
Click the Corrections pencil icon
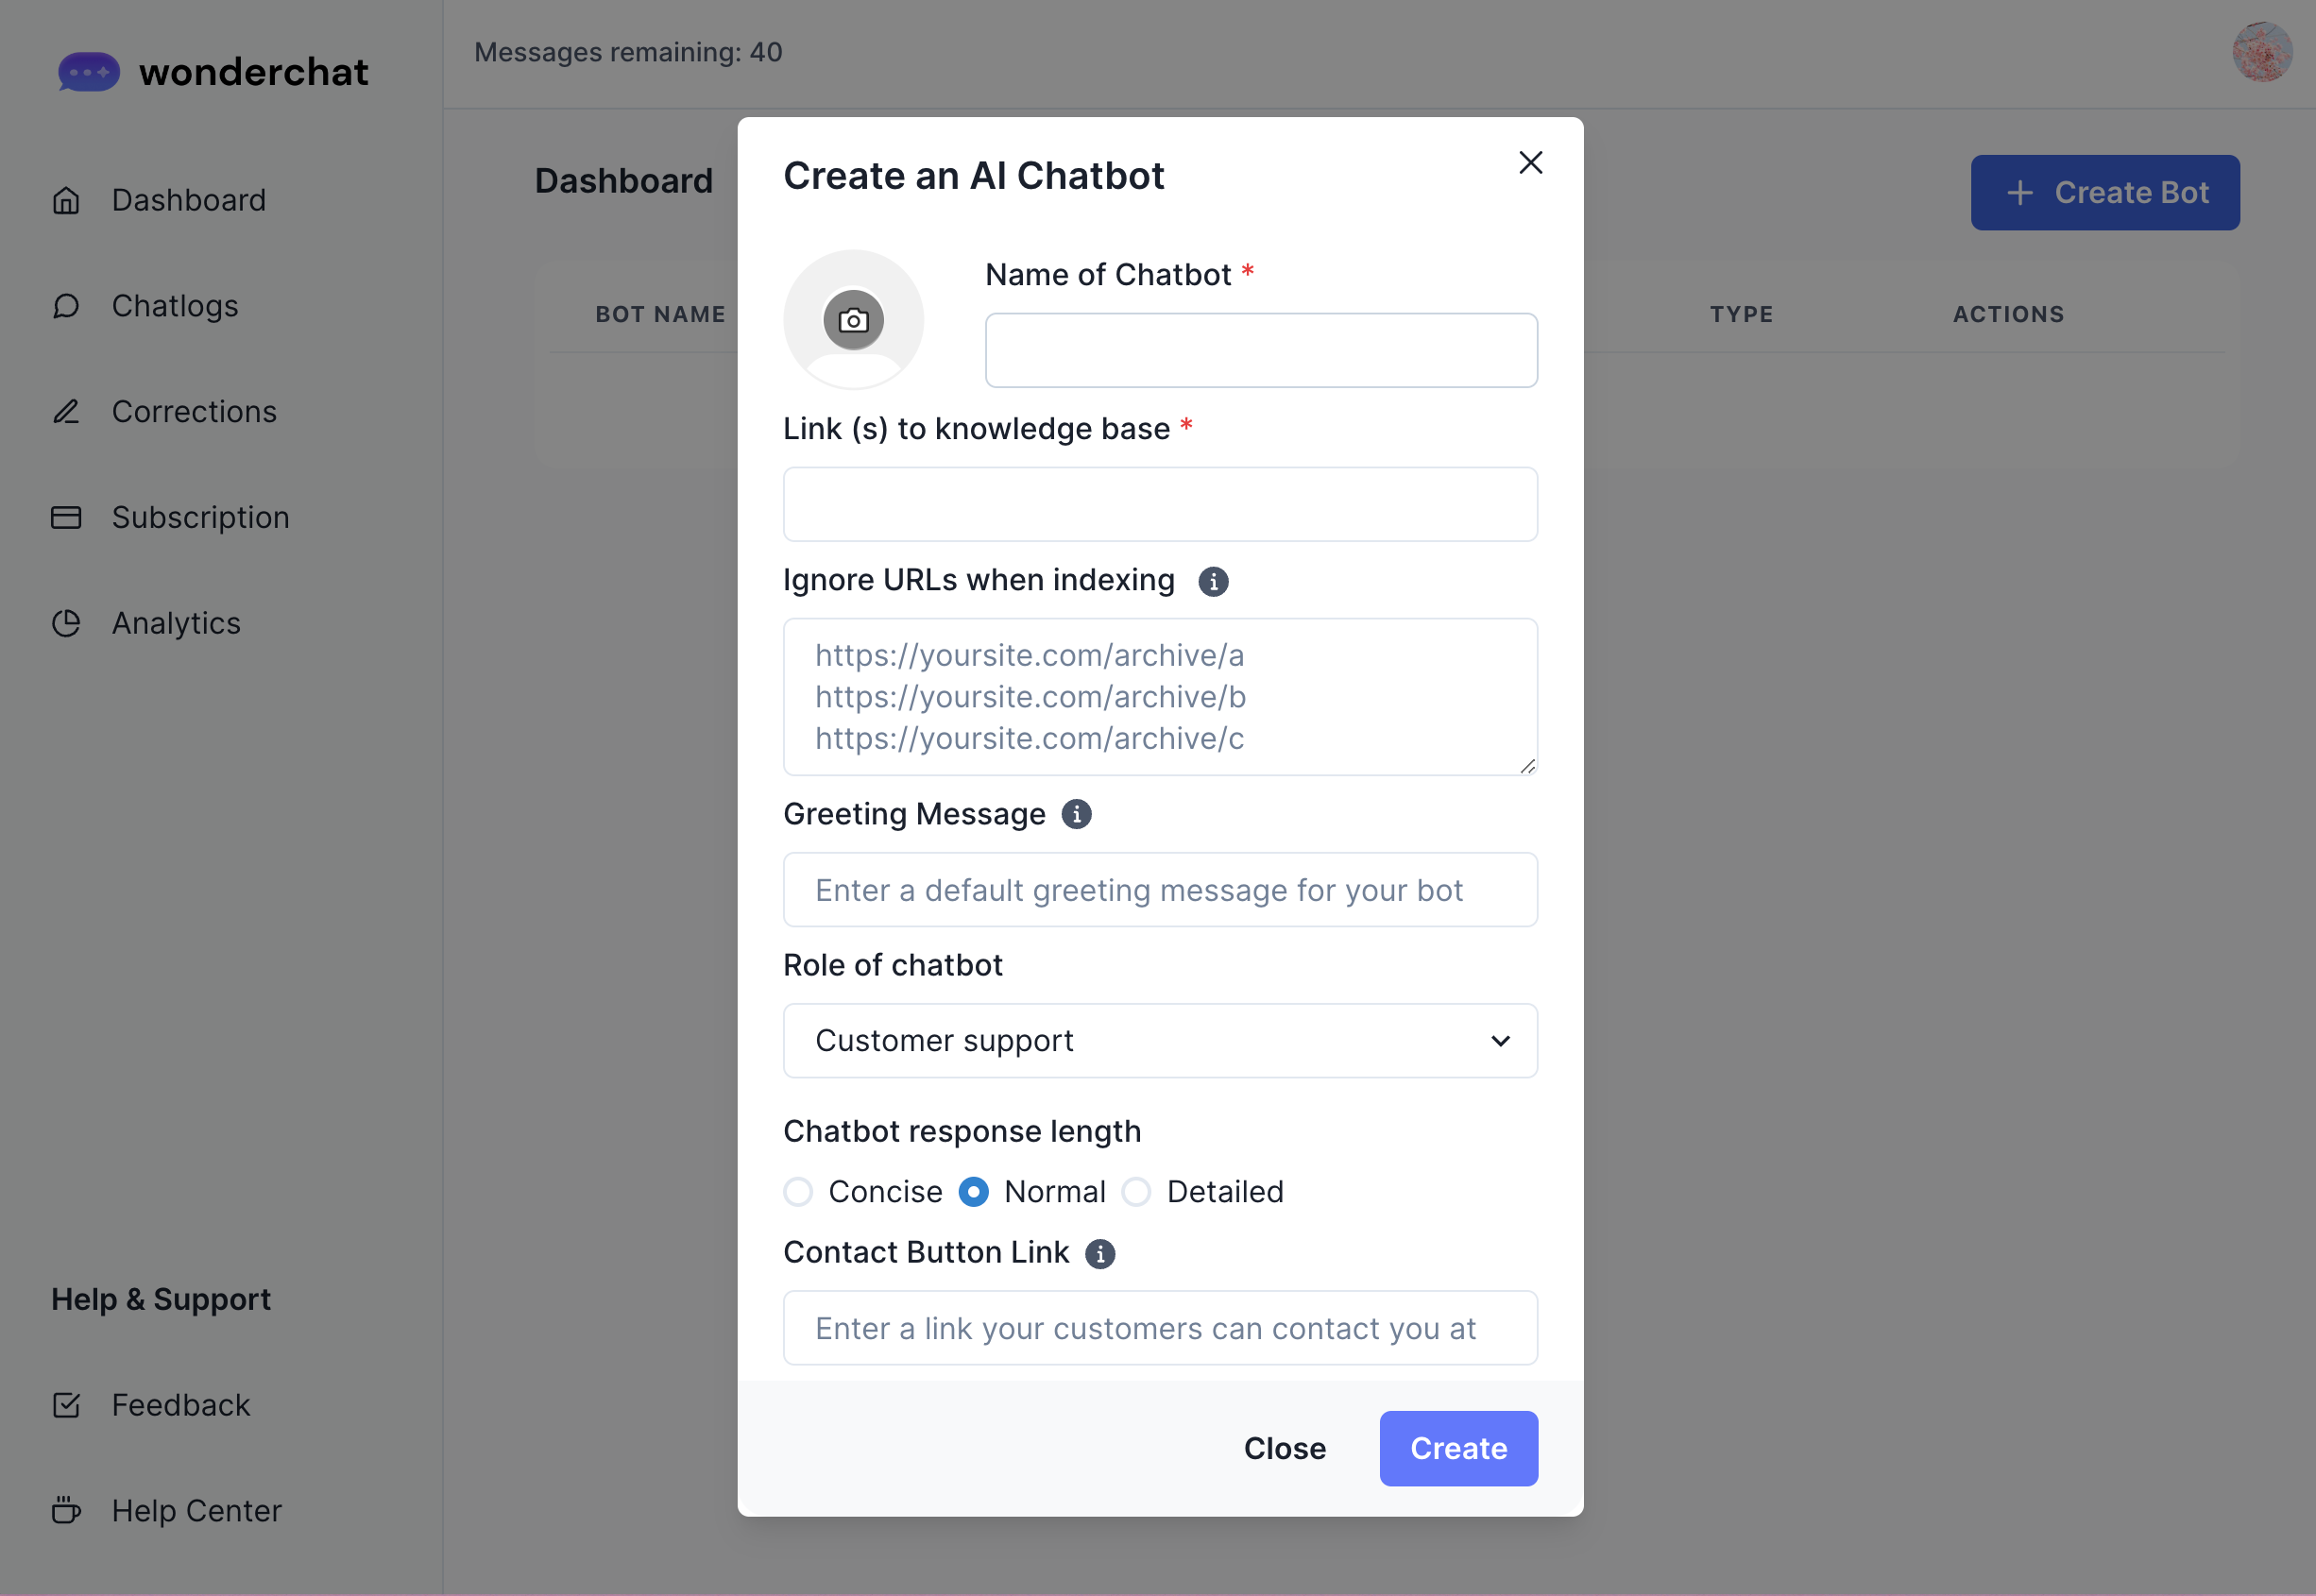66,411
